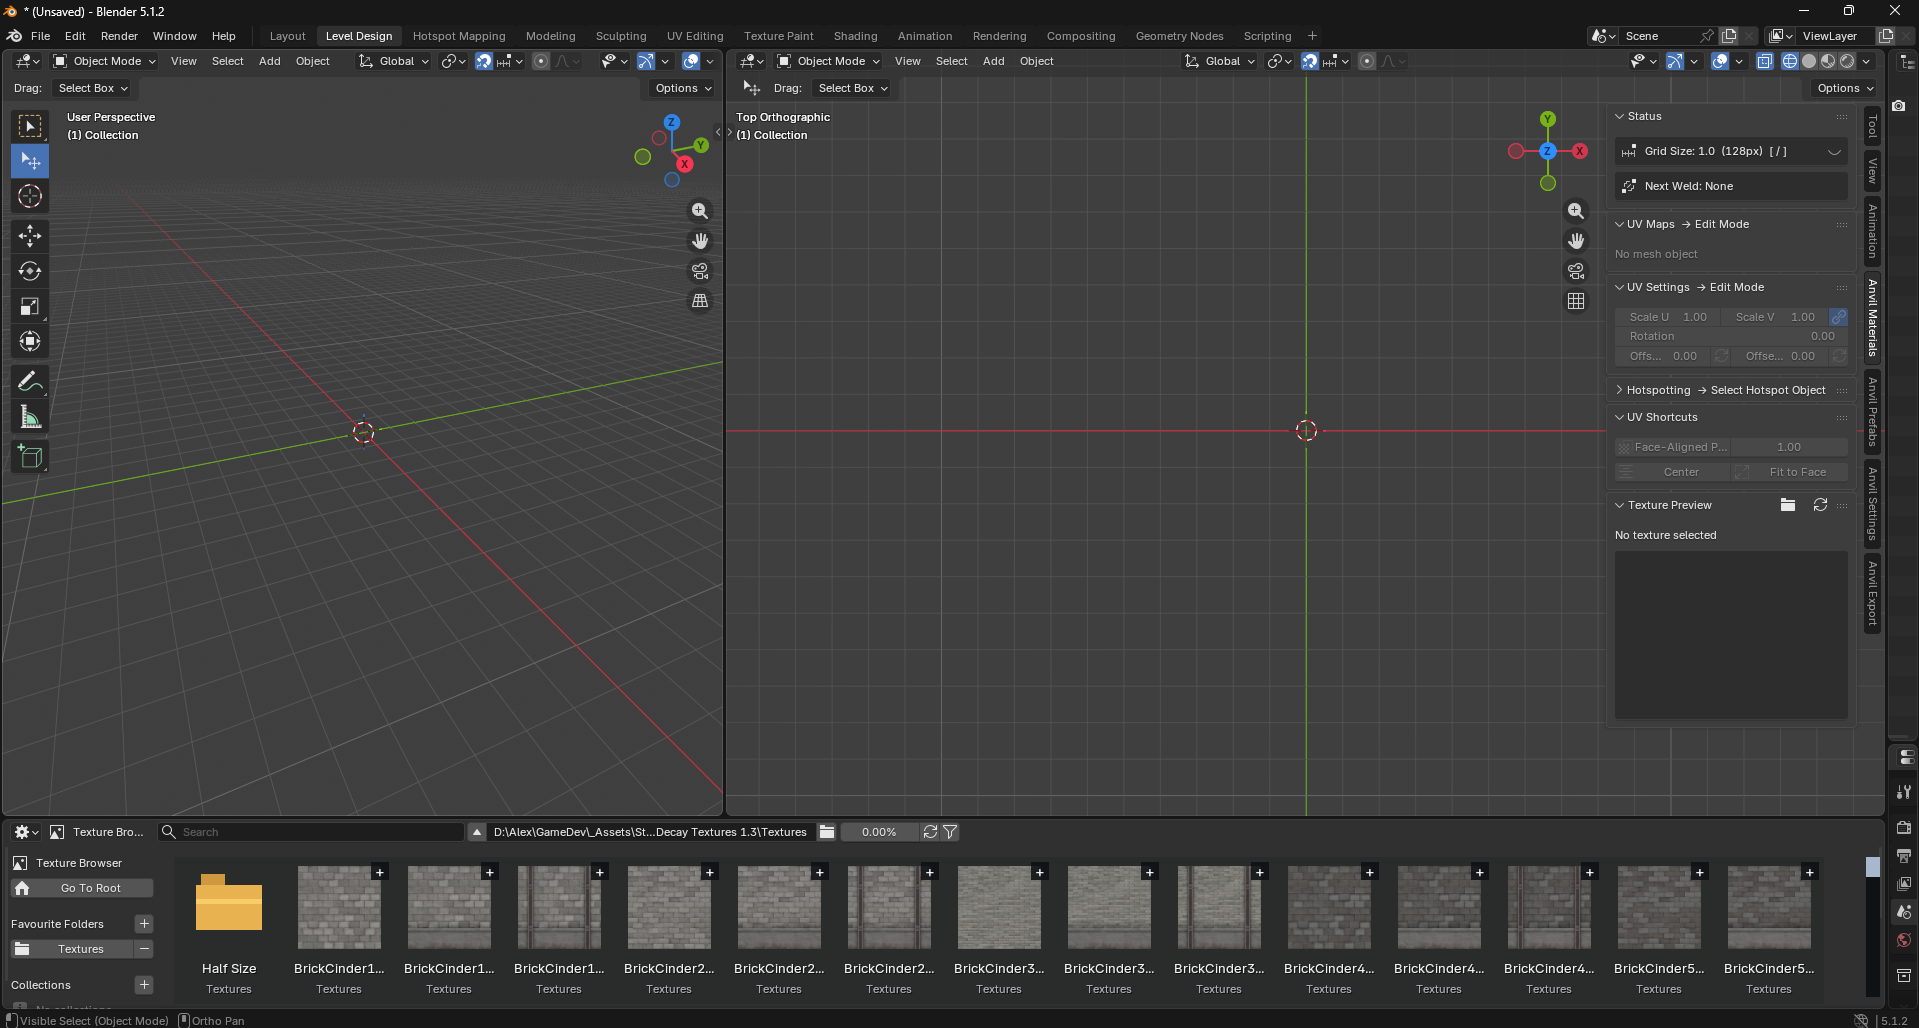Open the Anvil Prefabs sidebar tab
The width and height of the screenshot is (1919, 1028).
(1873, 412)
